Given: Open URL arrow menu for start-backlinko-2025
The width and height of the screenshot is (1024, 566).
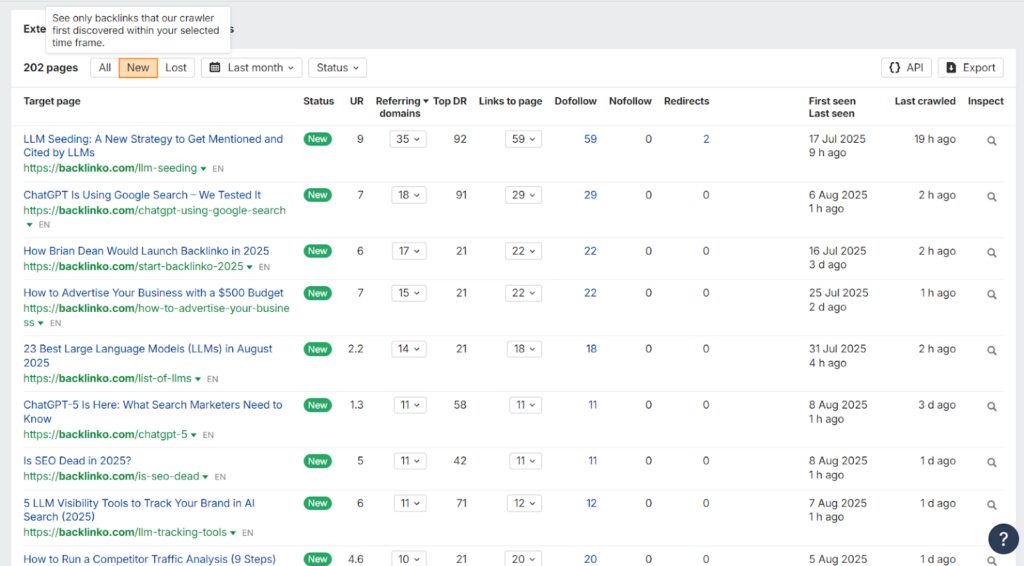Looking at the screenshot, I should 249,267.
